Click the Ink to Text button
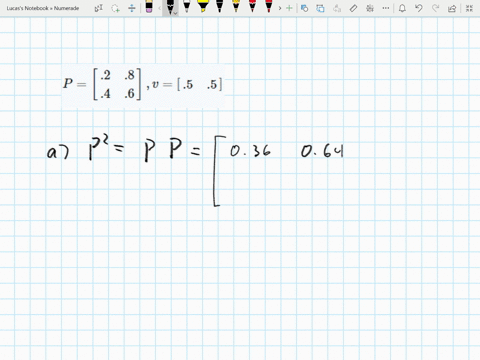Image resolution: width=480 pixels, height=360 pixels. (x=337, y=8)
